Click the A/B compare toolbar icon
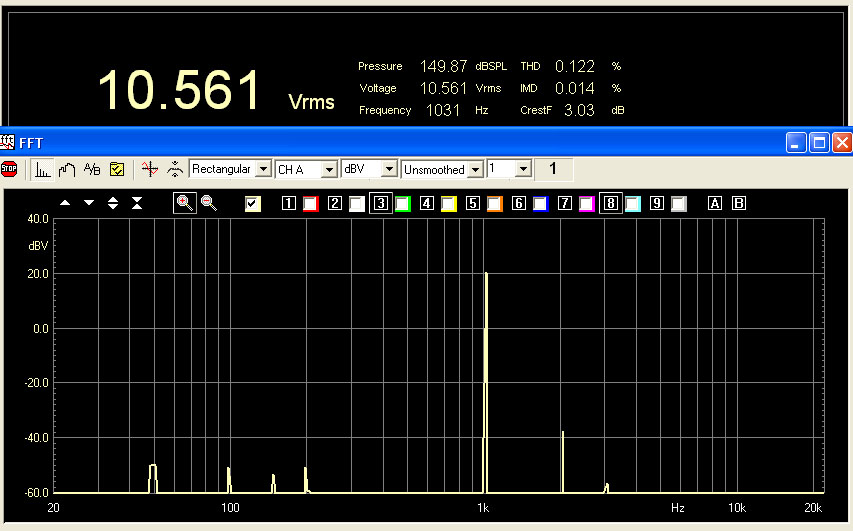Image resolution: width=853 pixels, height=531 pixels. pos(92,169)
